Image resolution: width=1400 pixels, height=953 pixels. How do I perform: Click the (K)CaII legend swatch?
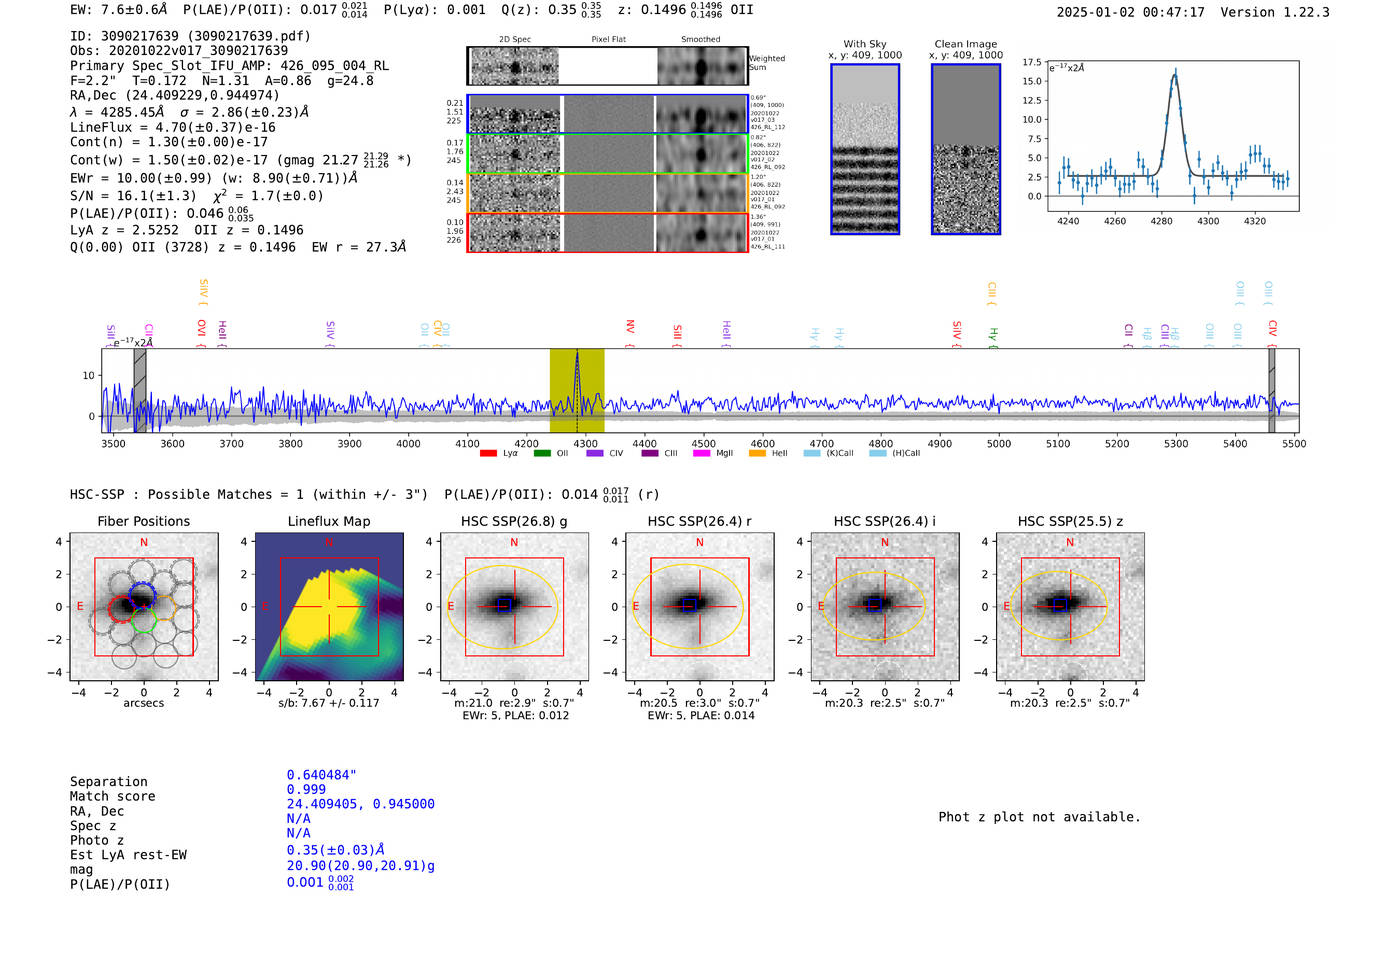point(812,453)
